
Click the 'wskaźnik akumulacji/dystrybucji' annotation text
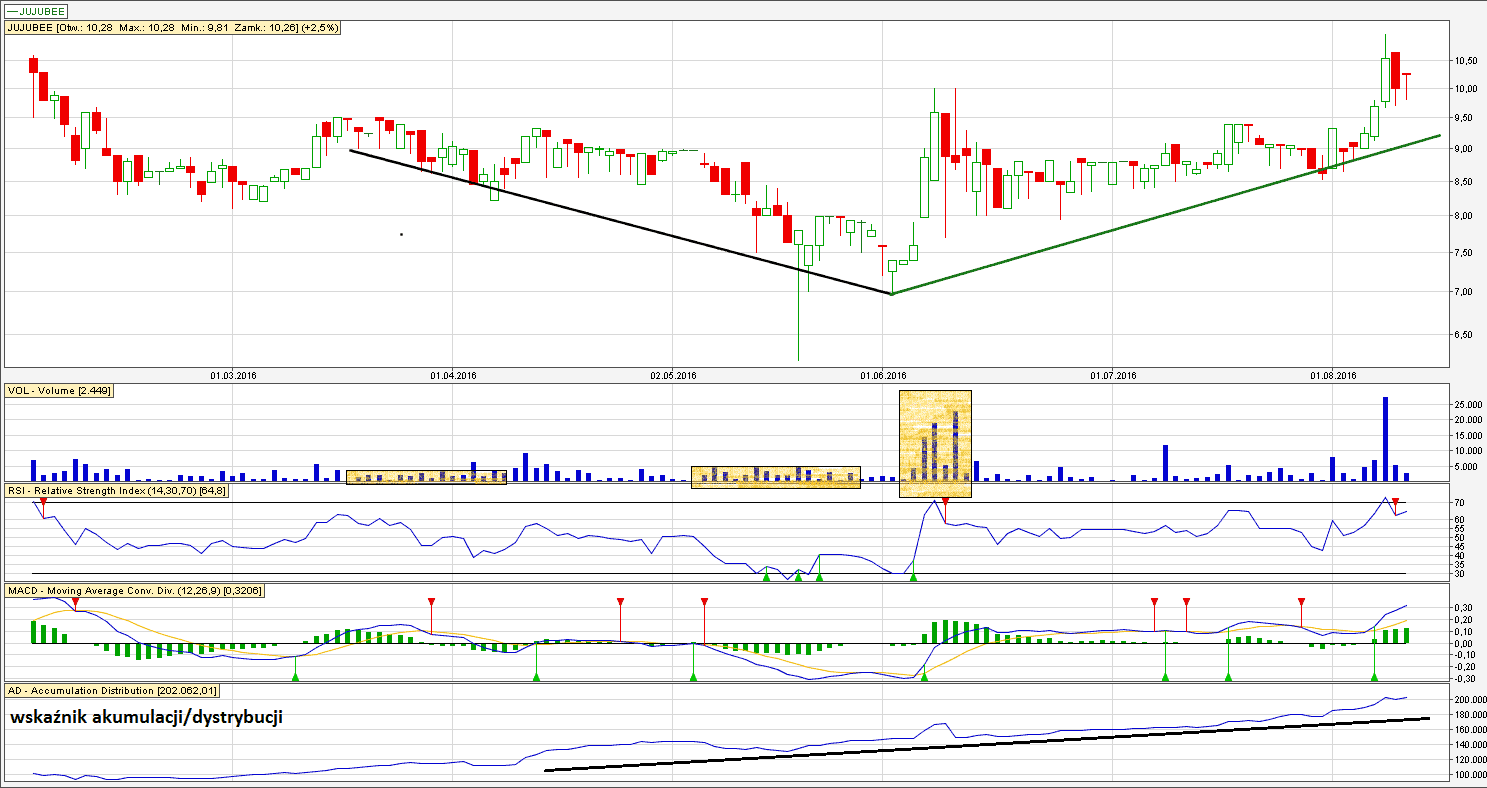point(147,717)
